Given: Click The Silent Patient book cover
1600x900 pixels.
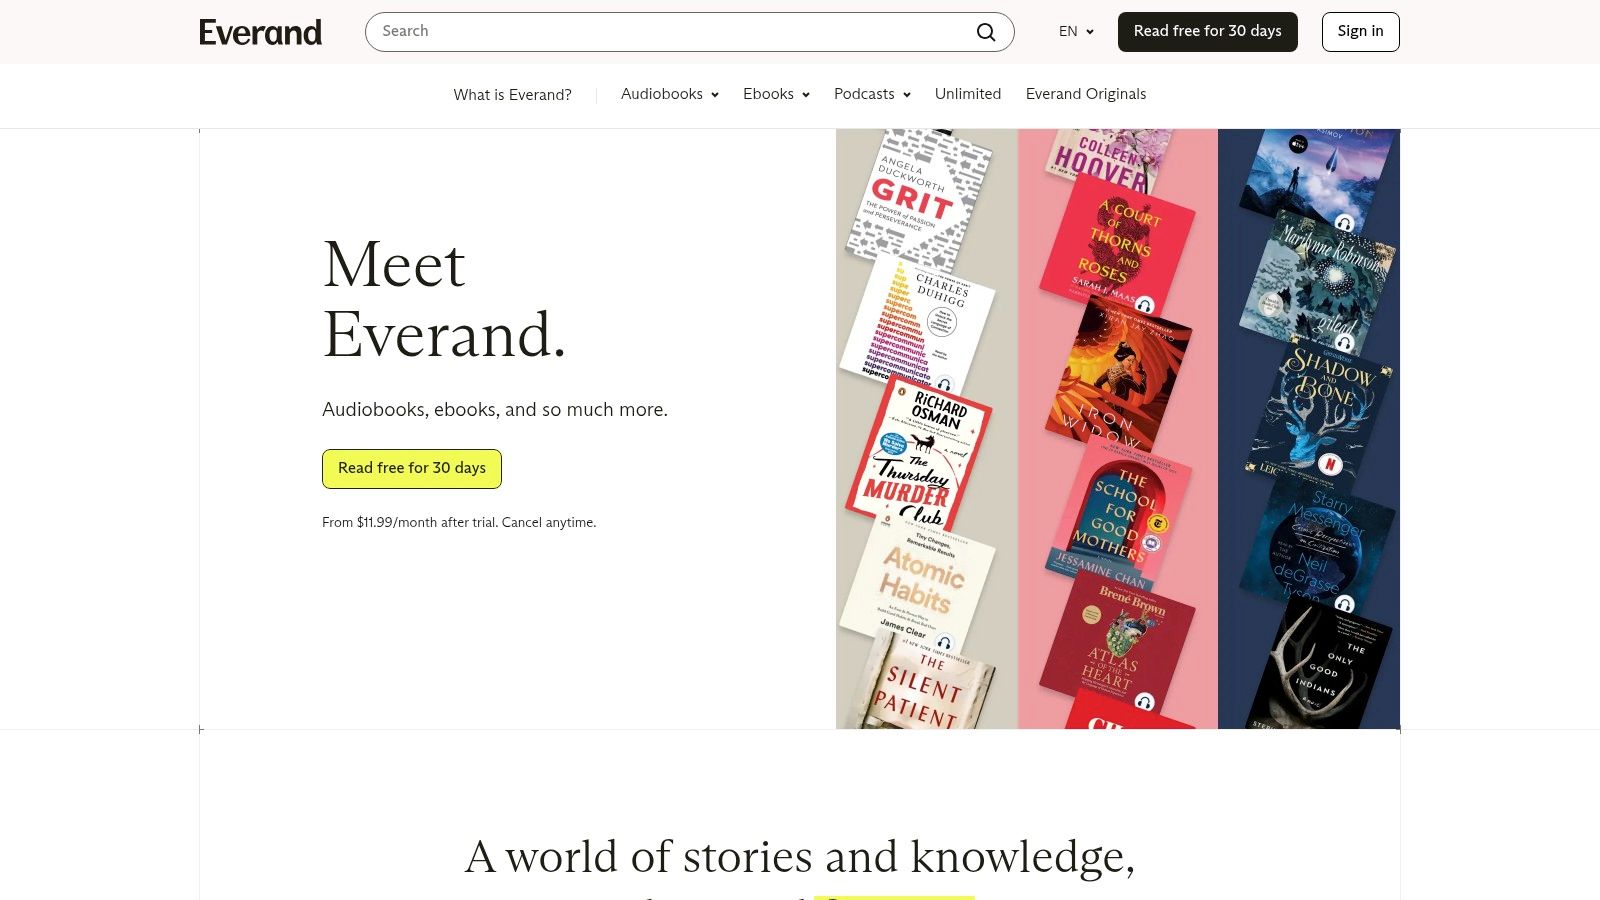Looking at the screenshot, I should pyautogui.click(x=921, y=690).
